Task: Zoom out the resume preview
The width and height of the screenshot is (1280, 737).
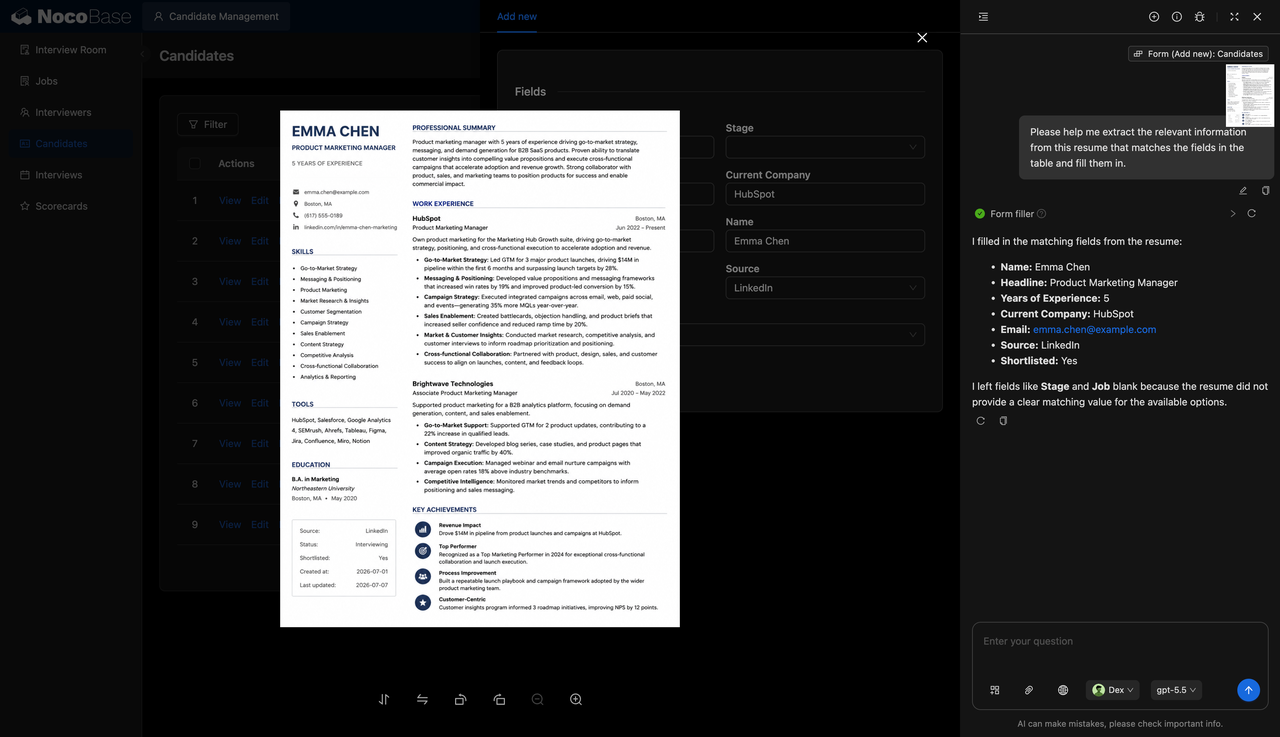Action: [538, 700]
